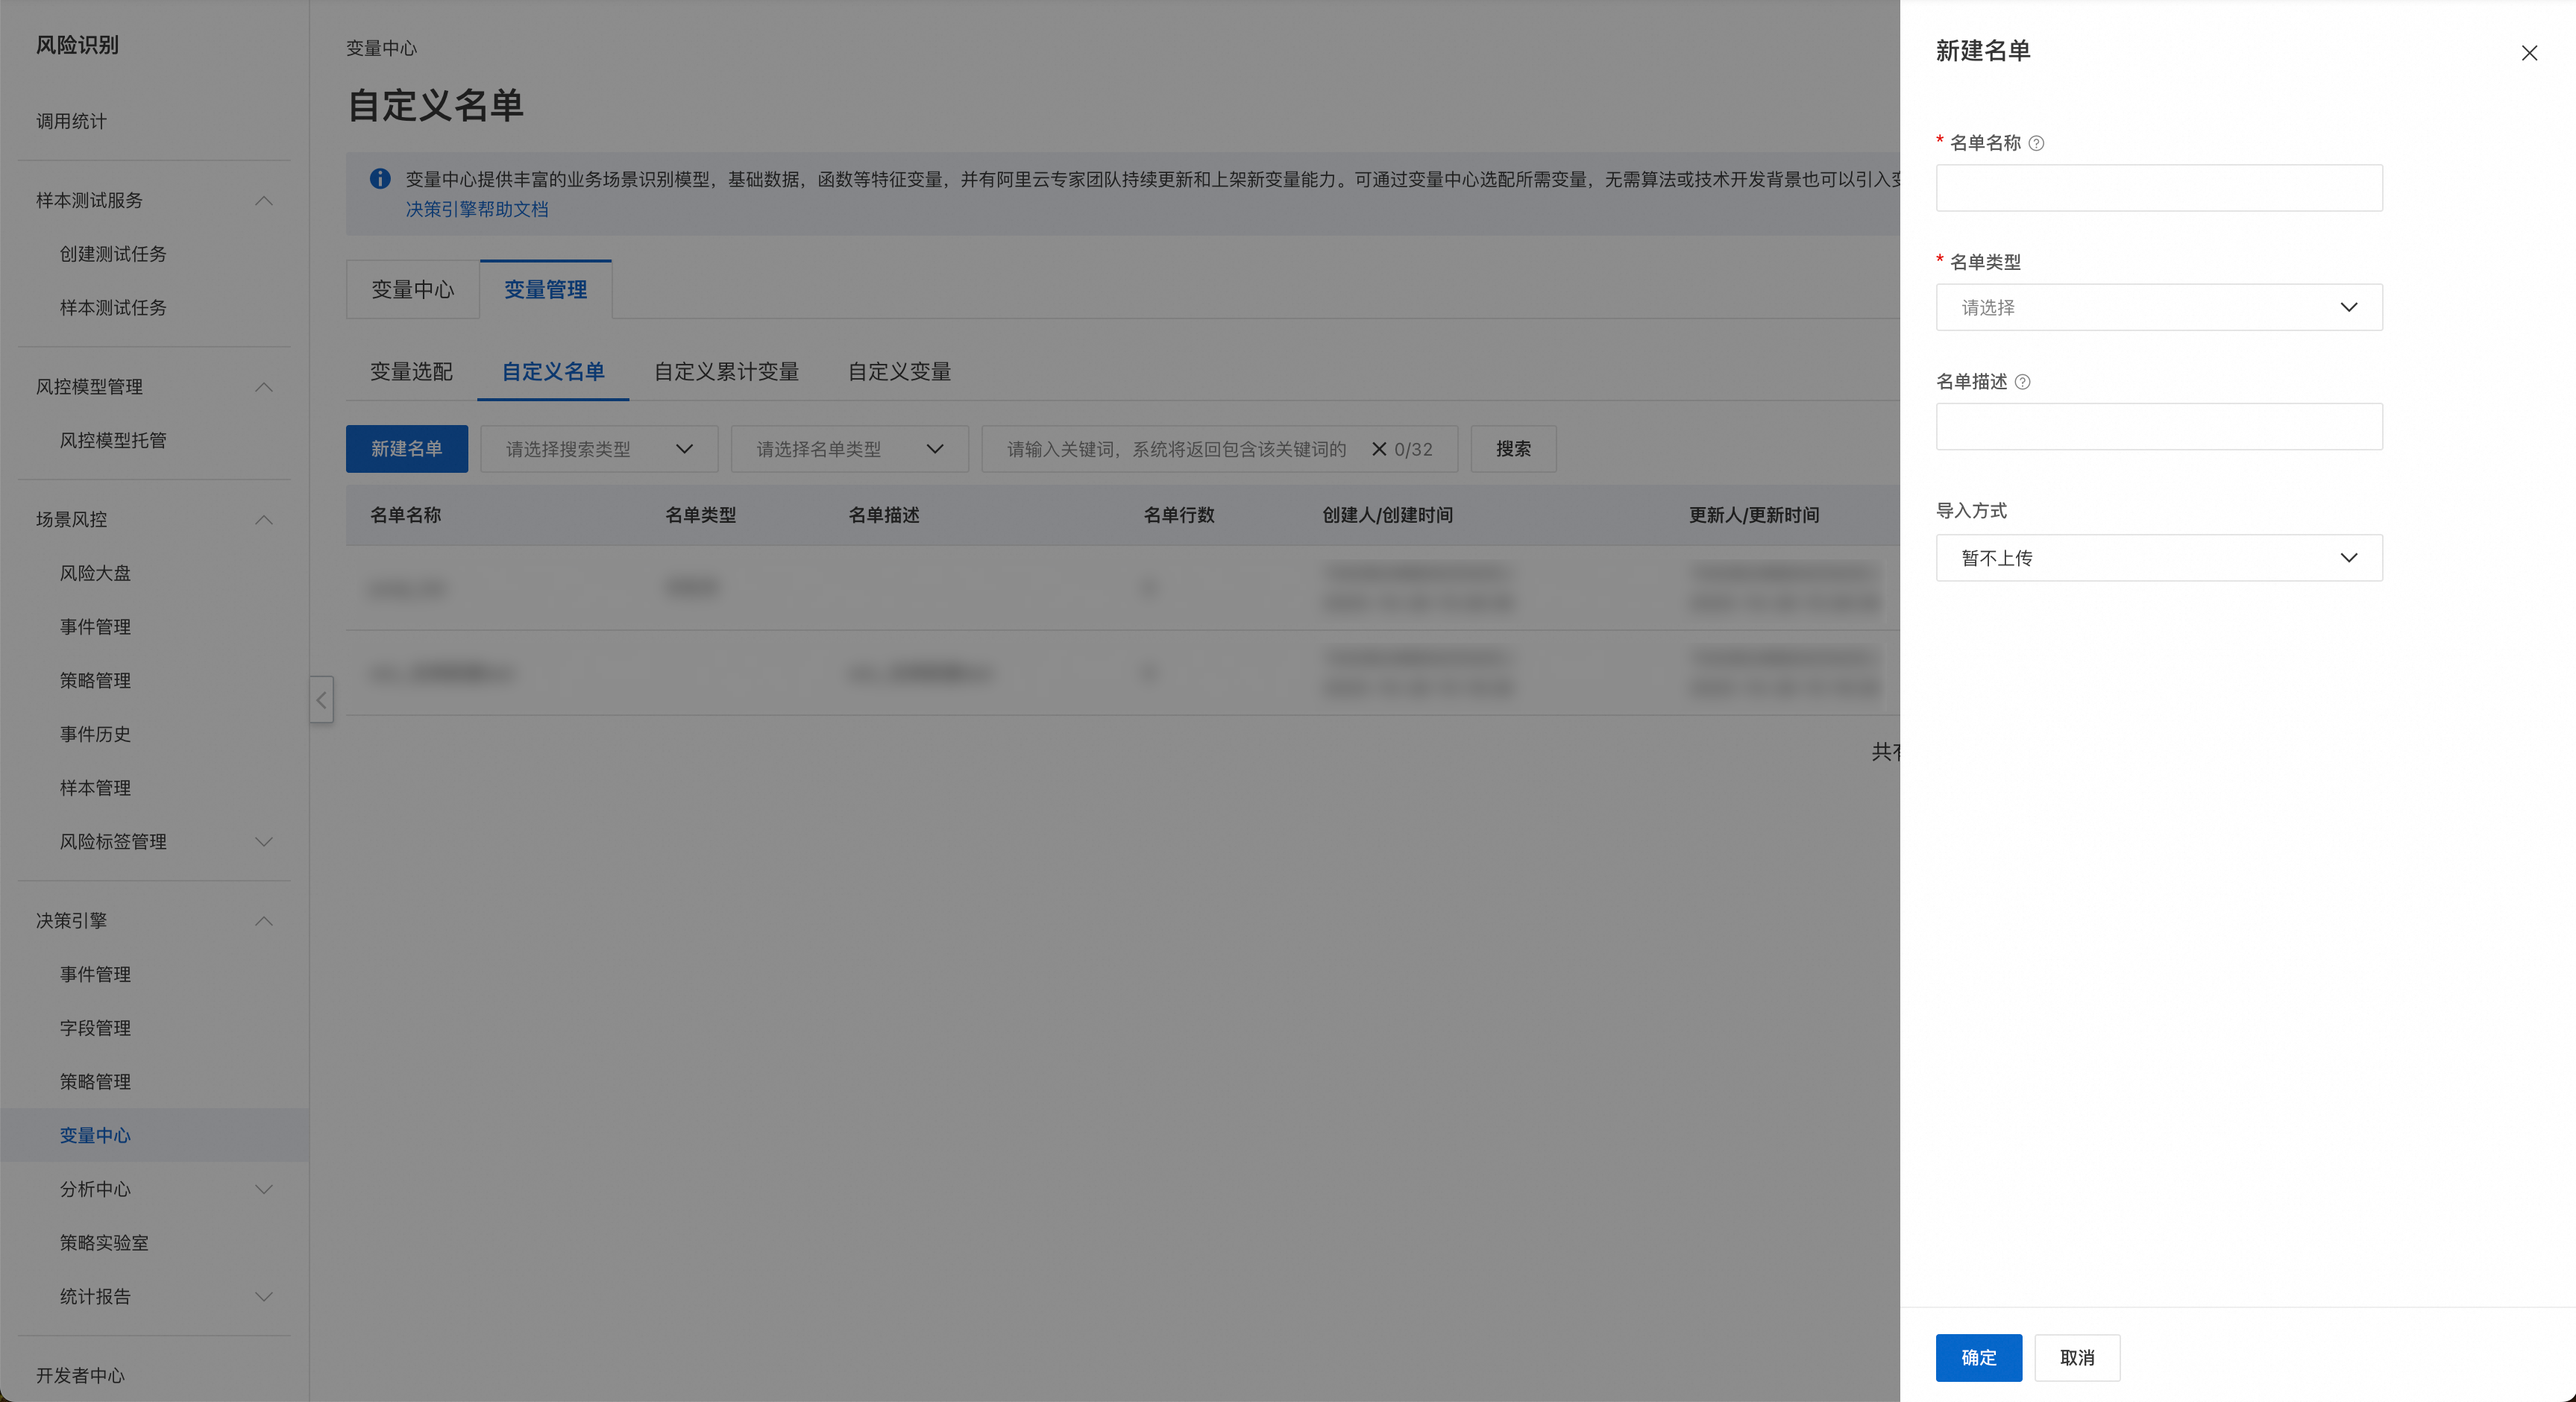Open the 决策引擎帮助文档 link
Viewport: 2576px width, 1402px height.
[476, 209]
